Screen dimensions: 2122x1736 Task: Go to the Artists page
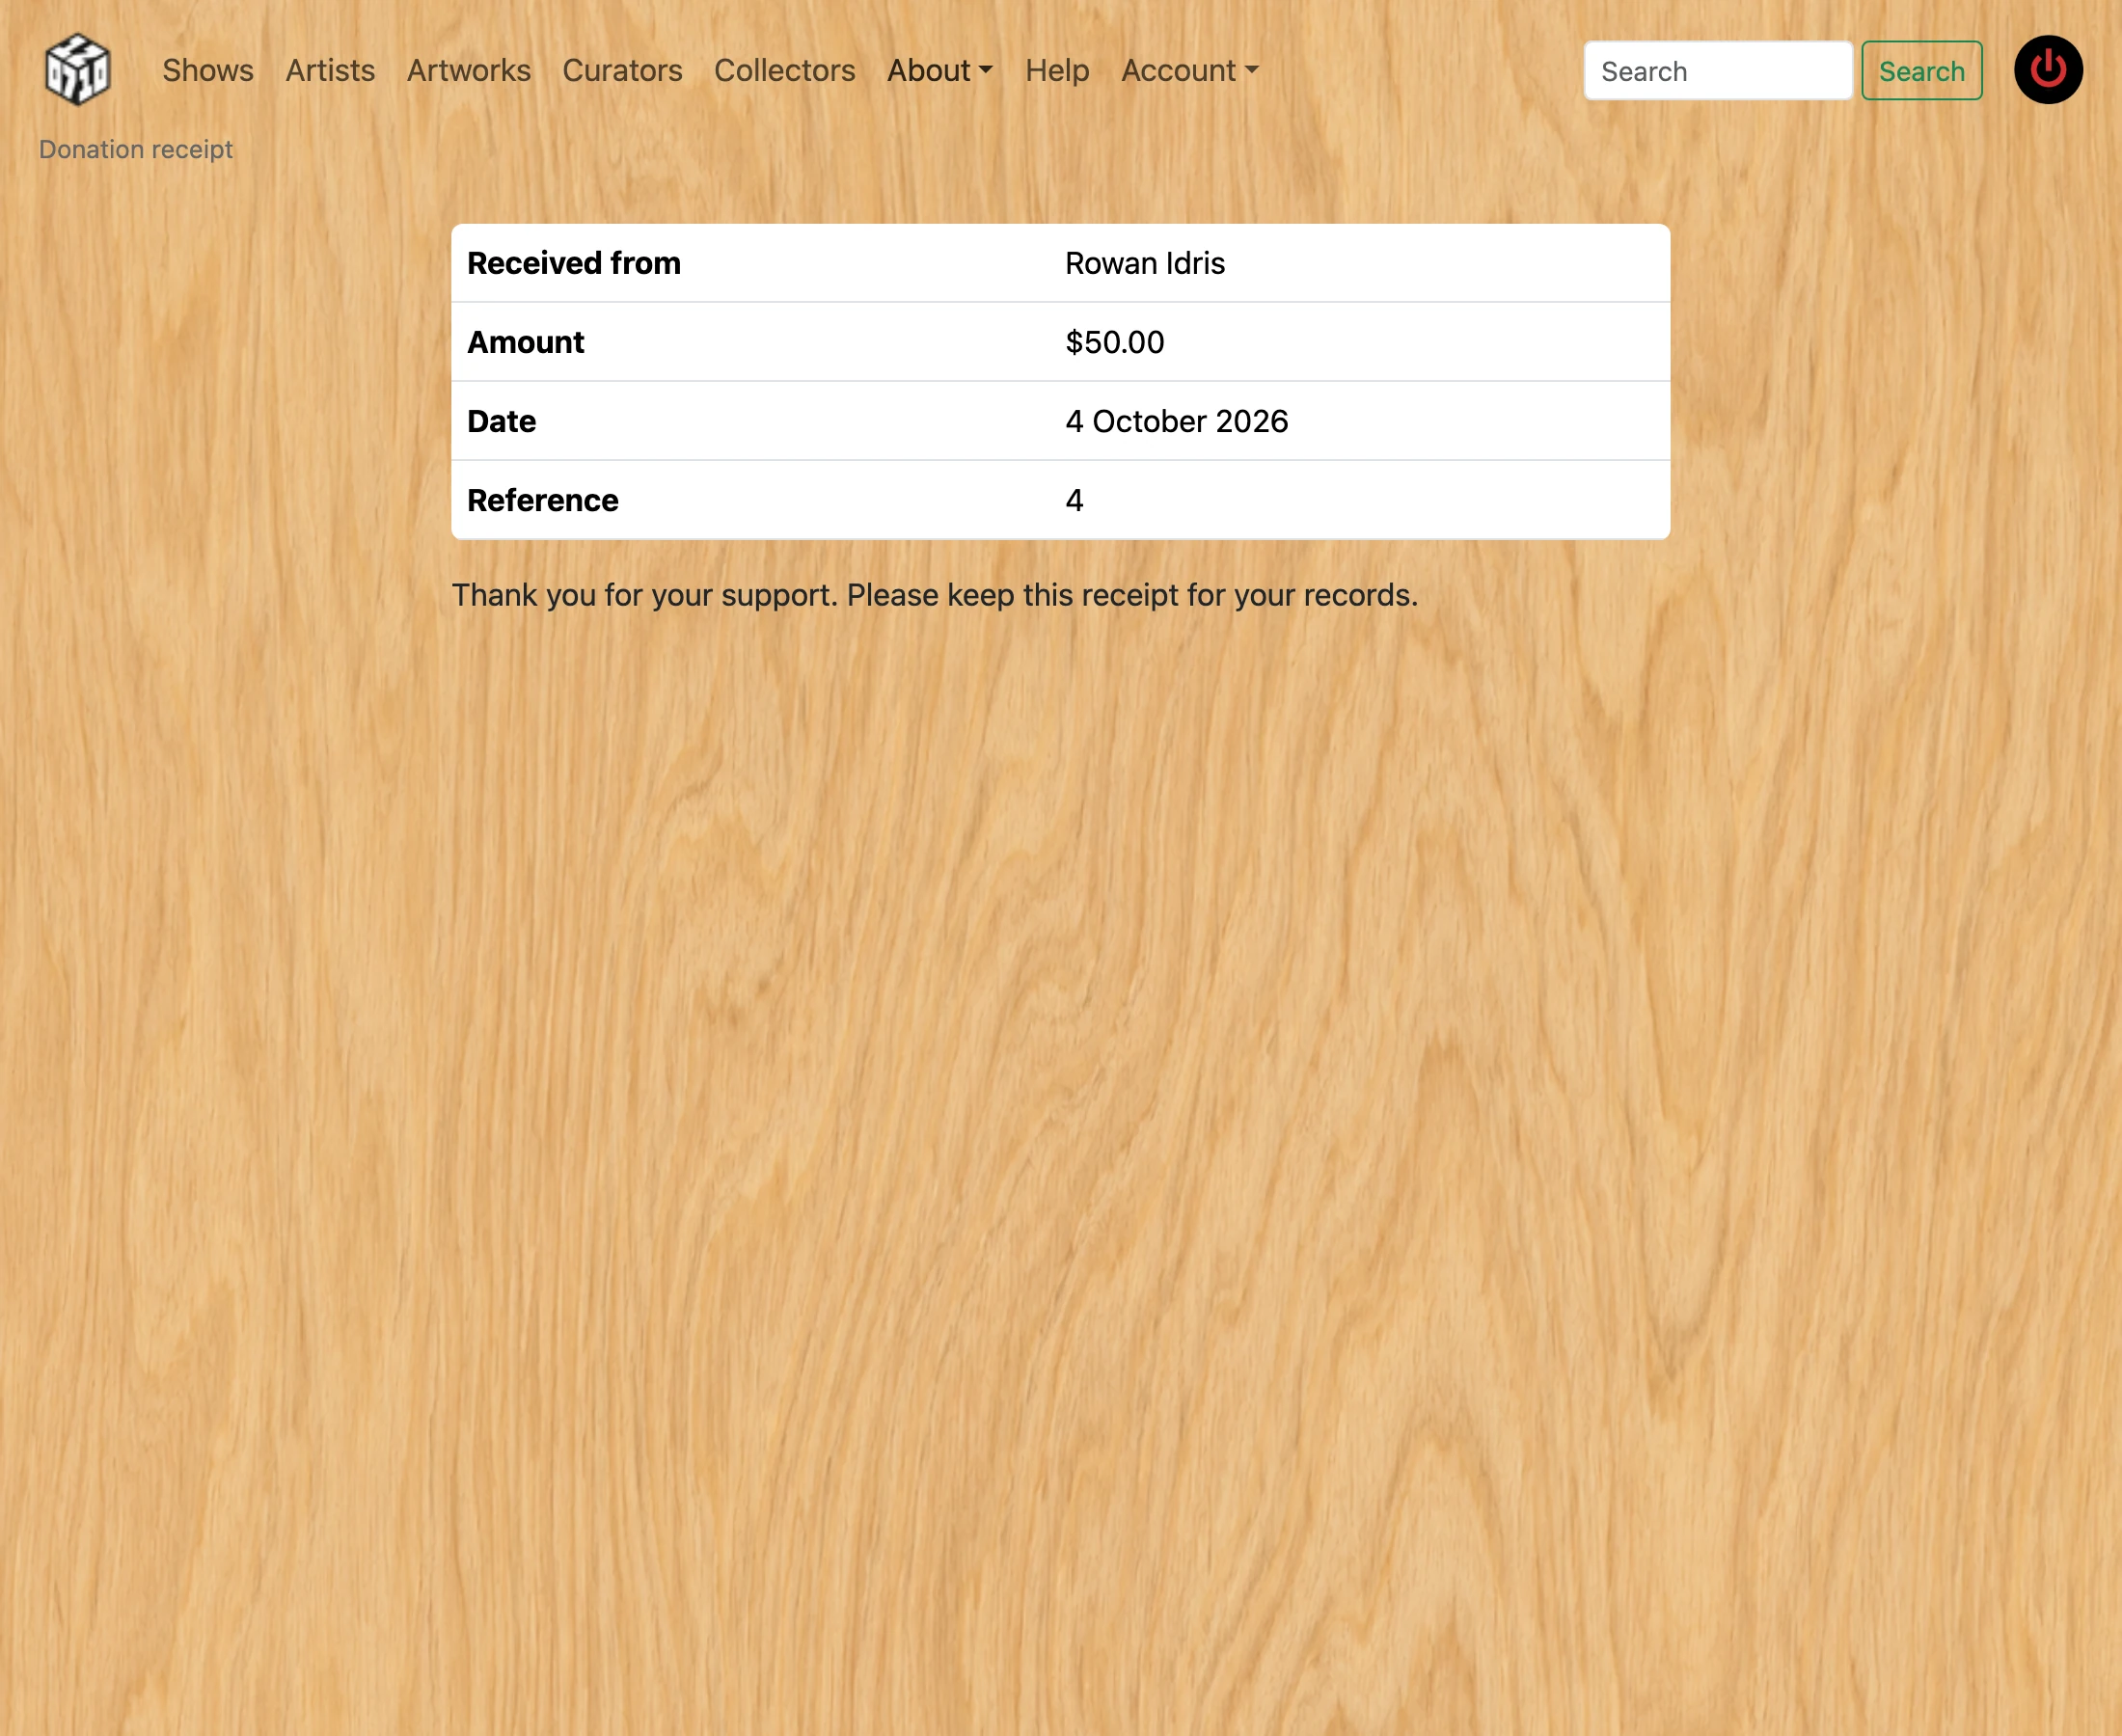pos(330,71)
